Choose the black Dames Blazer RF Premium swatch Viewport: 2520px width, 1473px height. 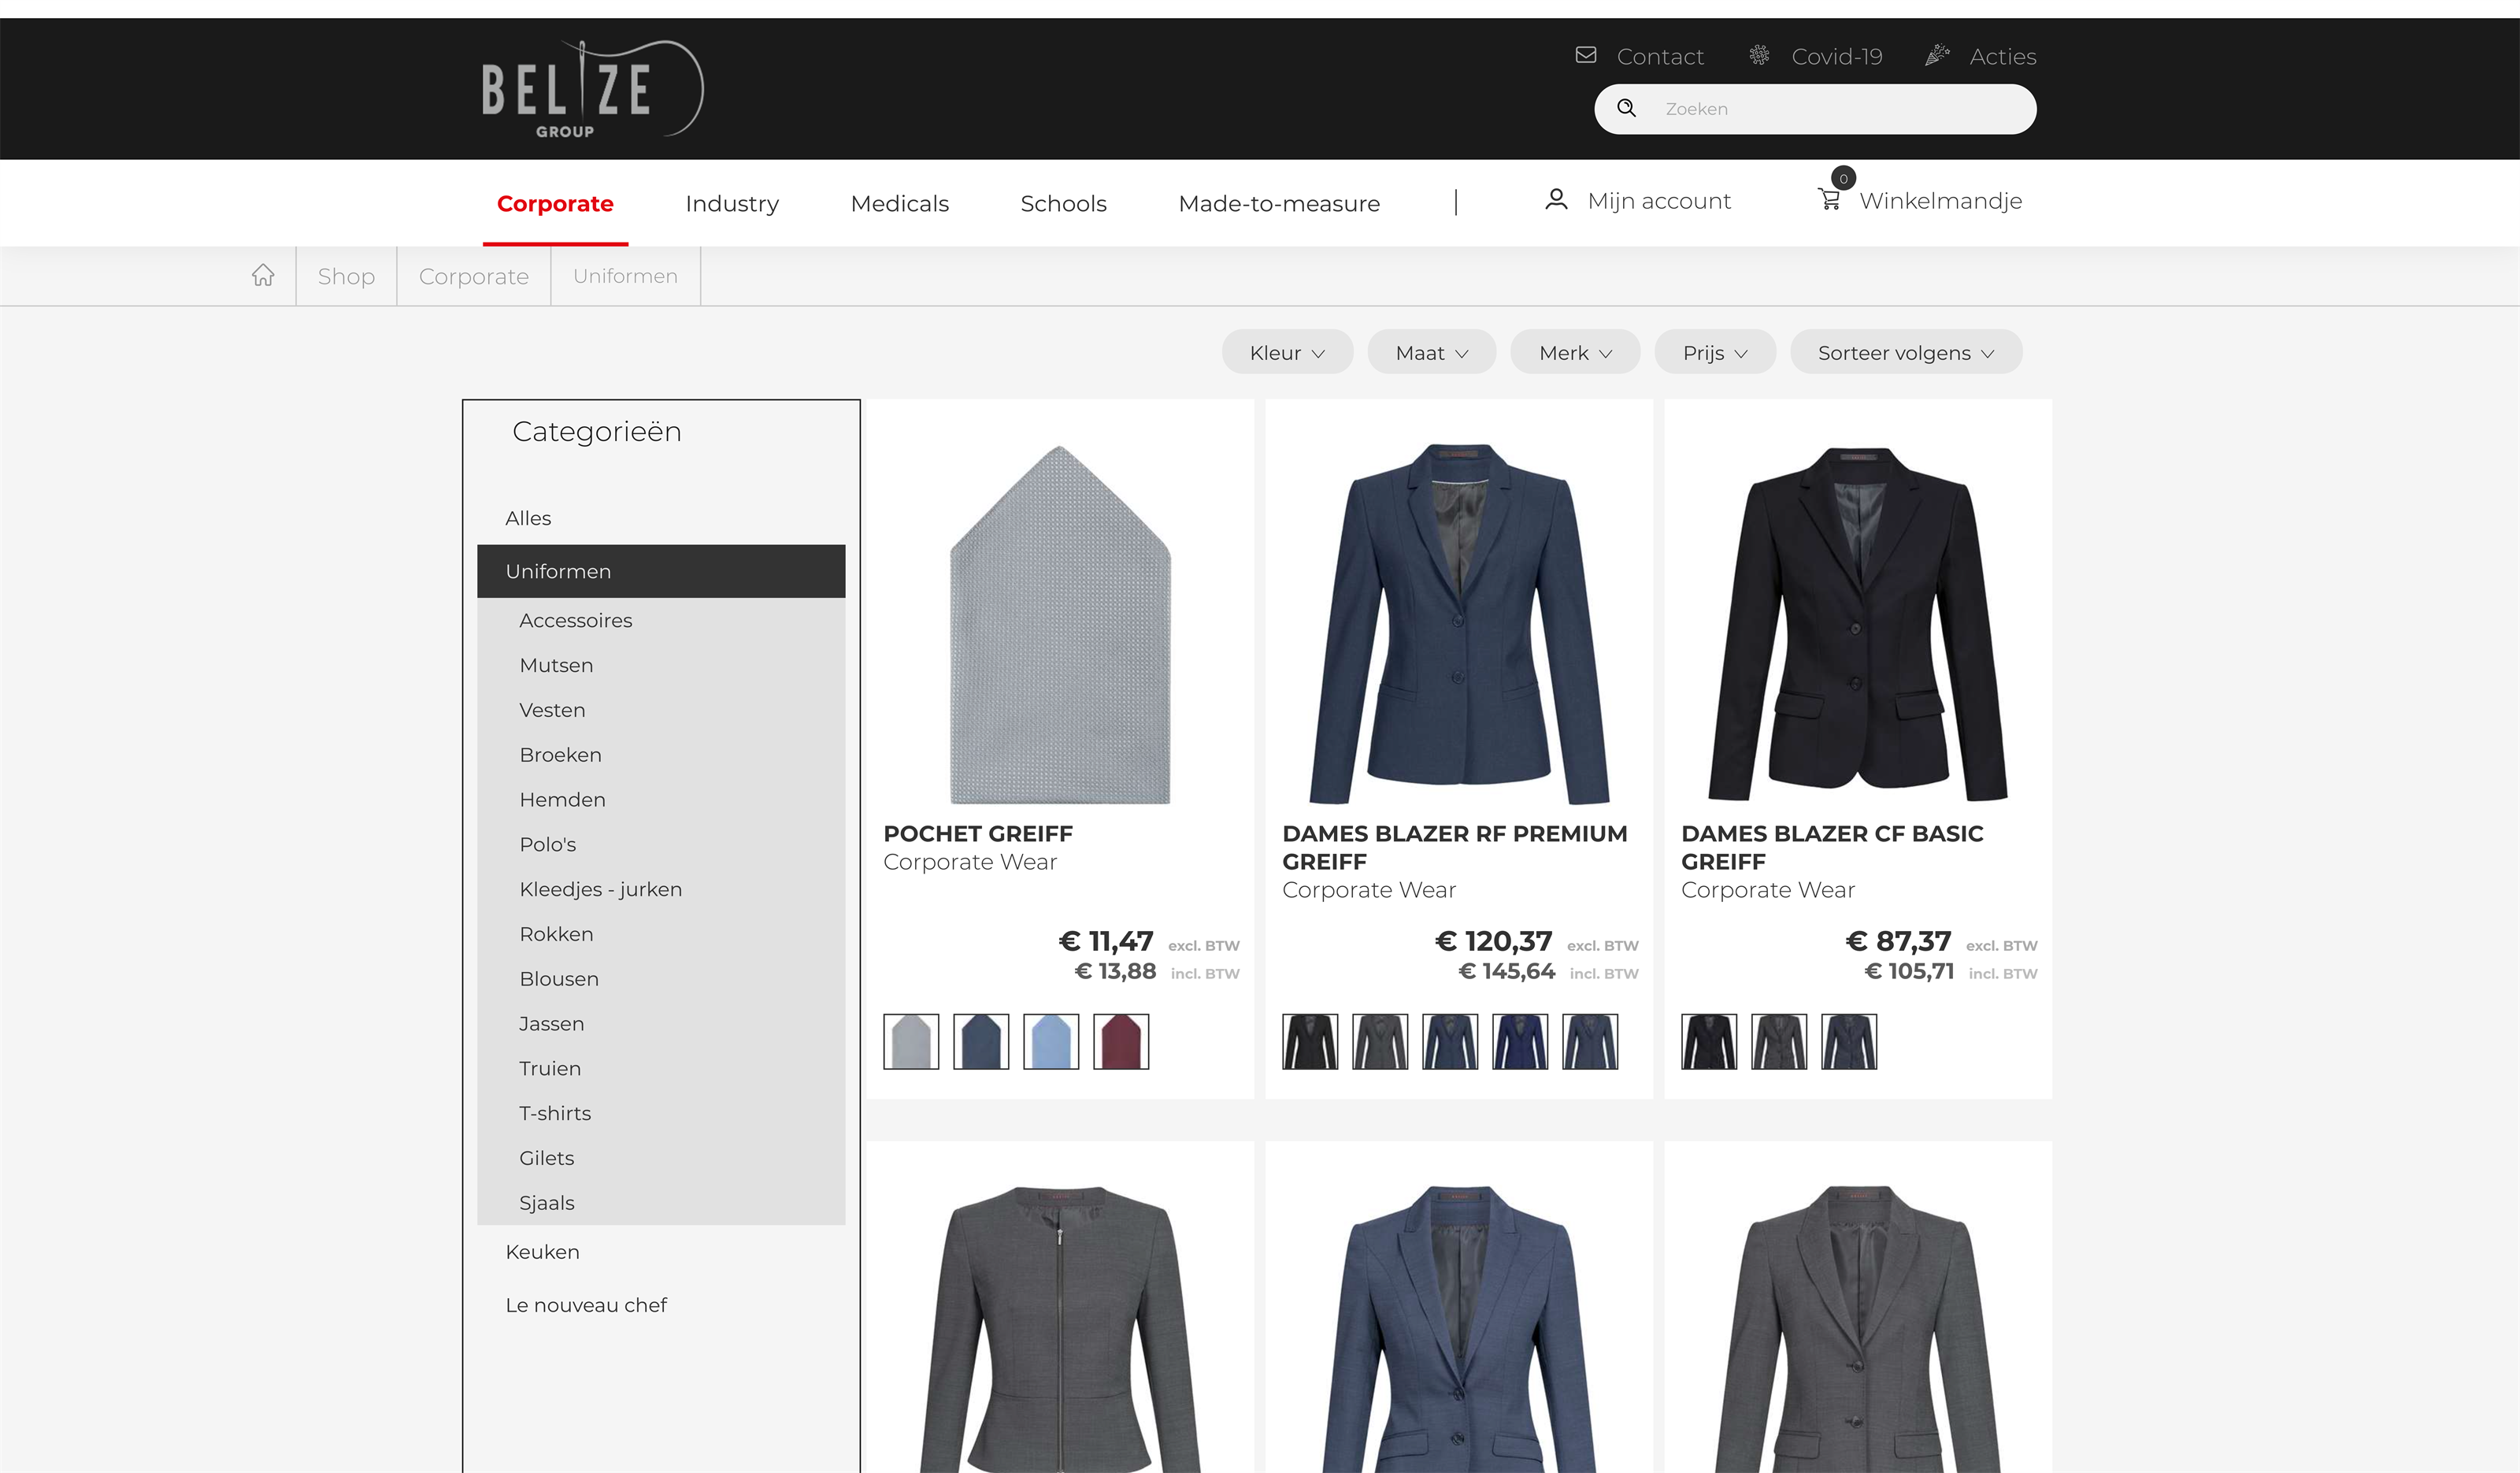[x=1310, y=1041]
